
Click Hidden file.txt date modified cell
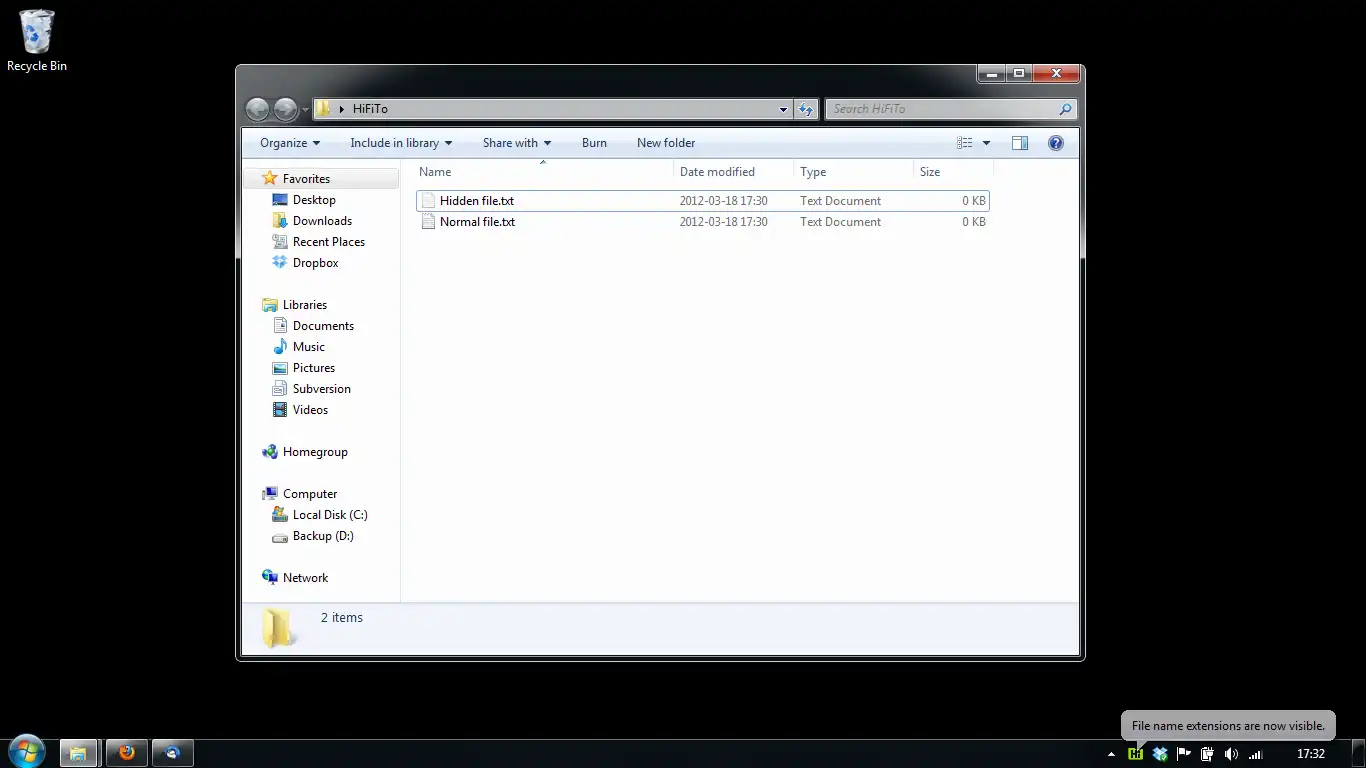(x=723, y=201)
